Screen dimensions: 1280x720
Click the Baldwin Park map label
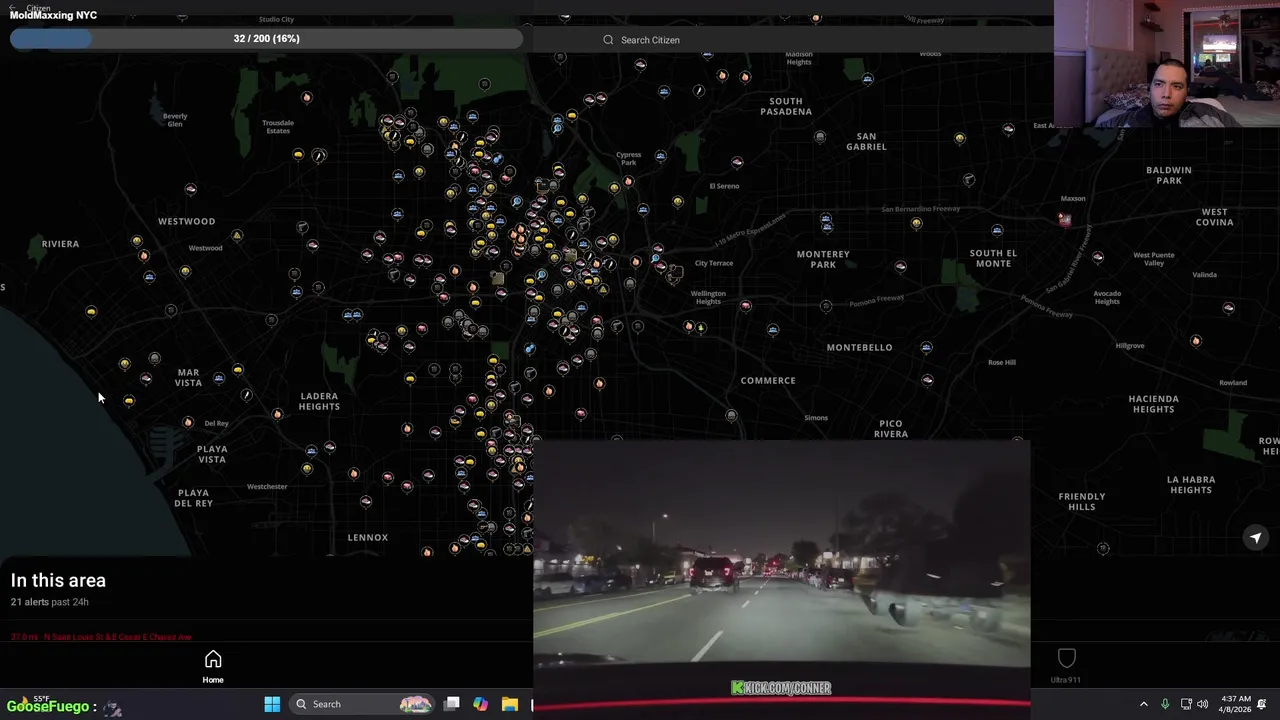(x=1169, y=175)
